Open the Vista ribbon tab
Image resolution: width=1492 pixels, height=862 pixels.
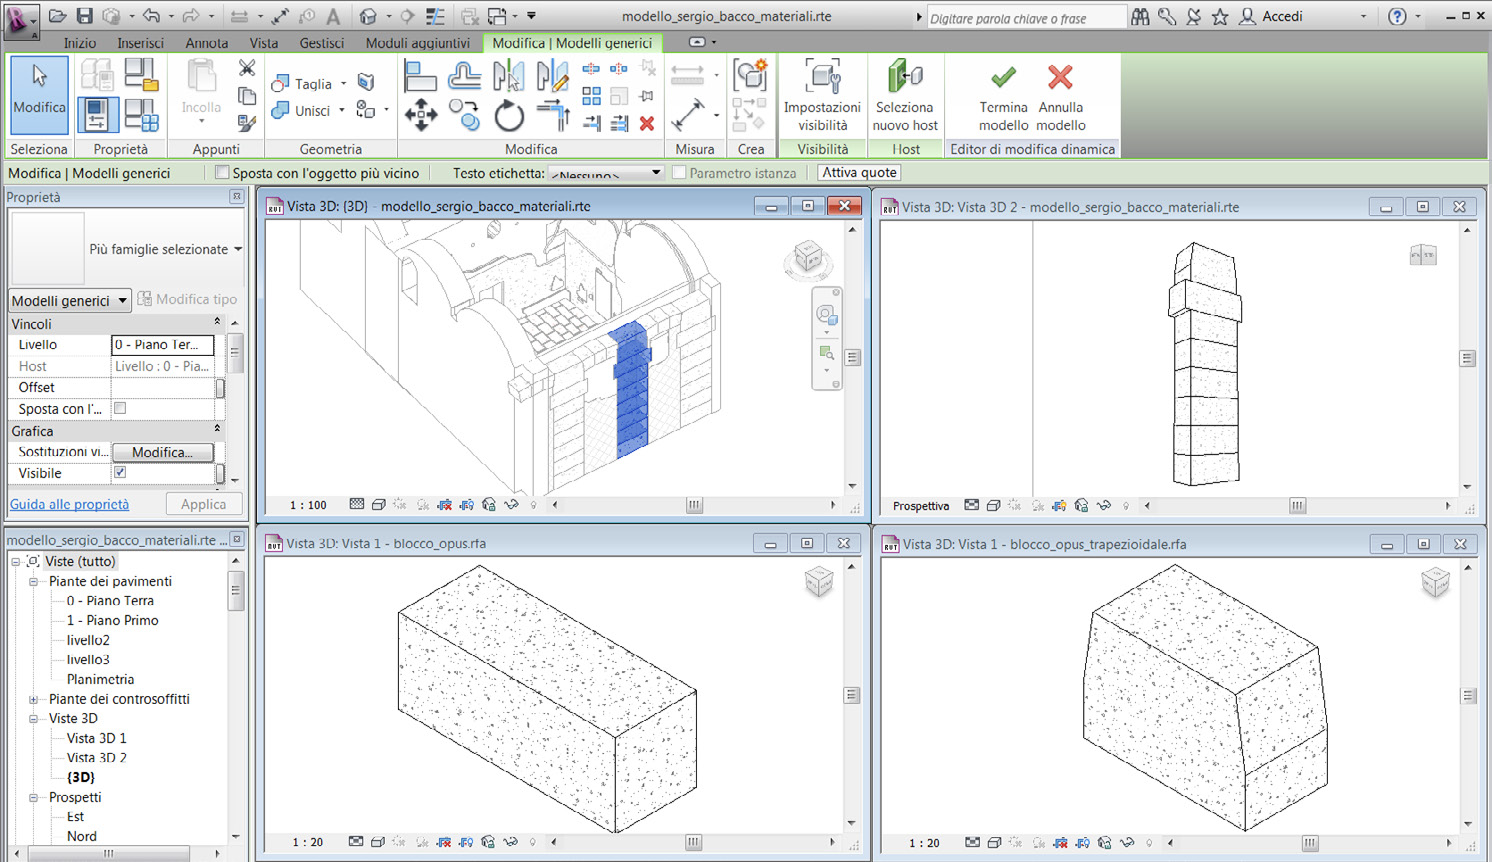point(264,43)
